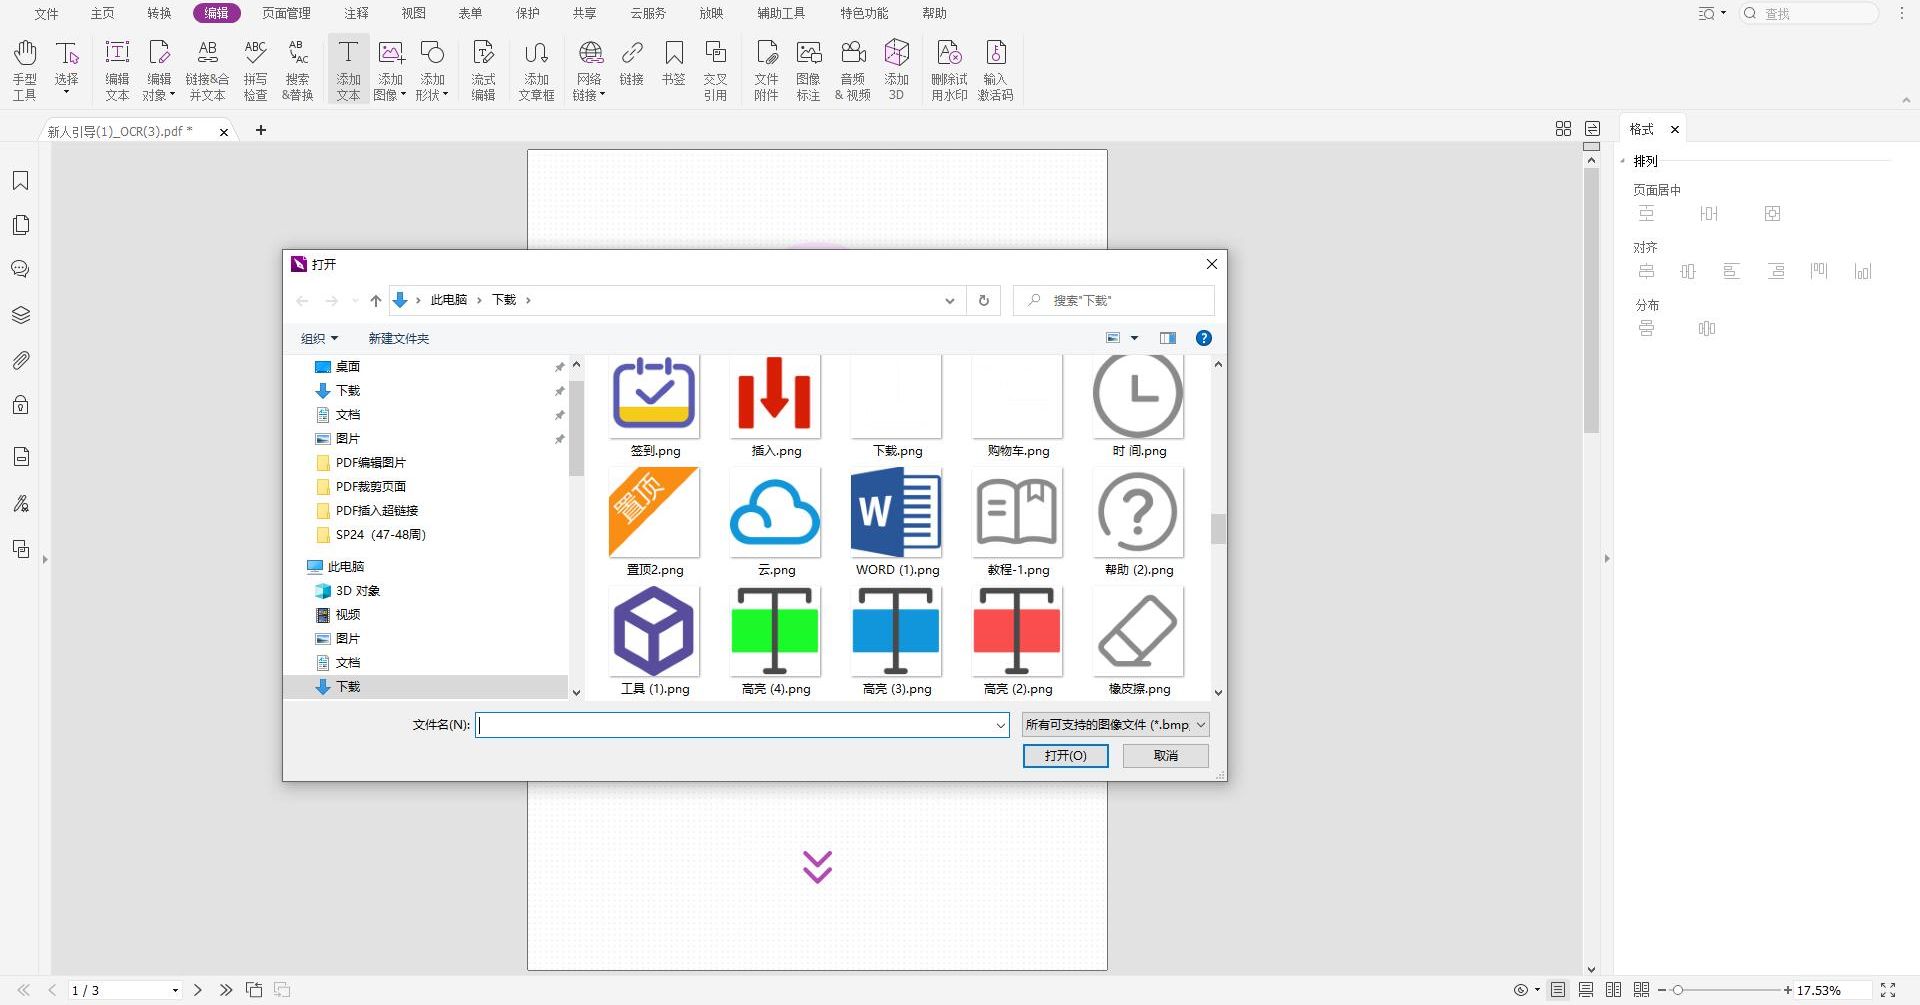Viewport: 1920px width, 1005px height.
Task: Click the refresh button in the address bar
Action: tap(983, 300)
